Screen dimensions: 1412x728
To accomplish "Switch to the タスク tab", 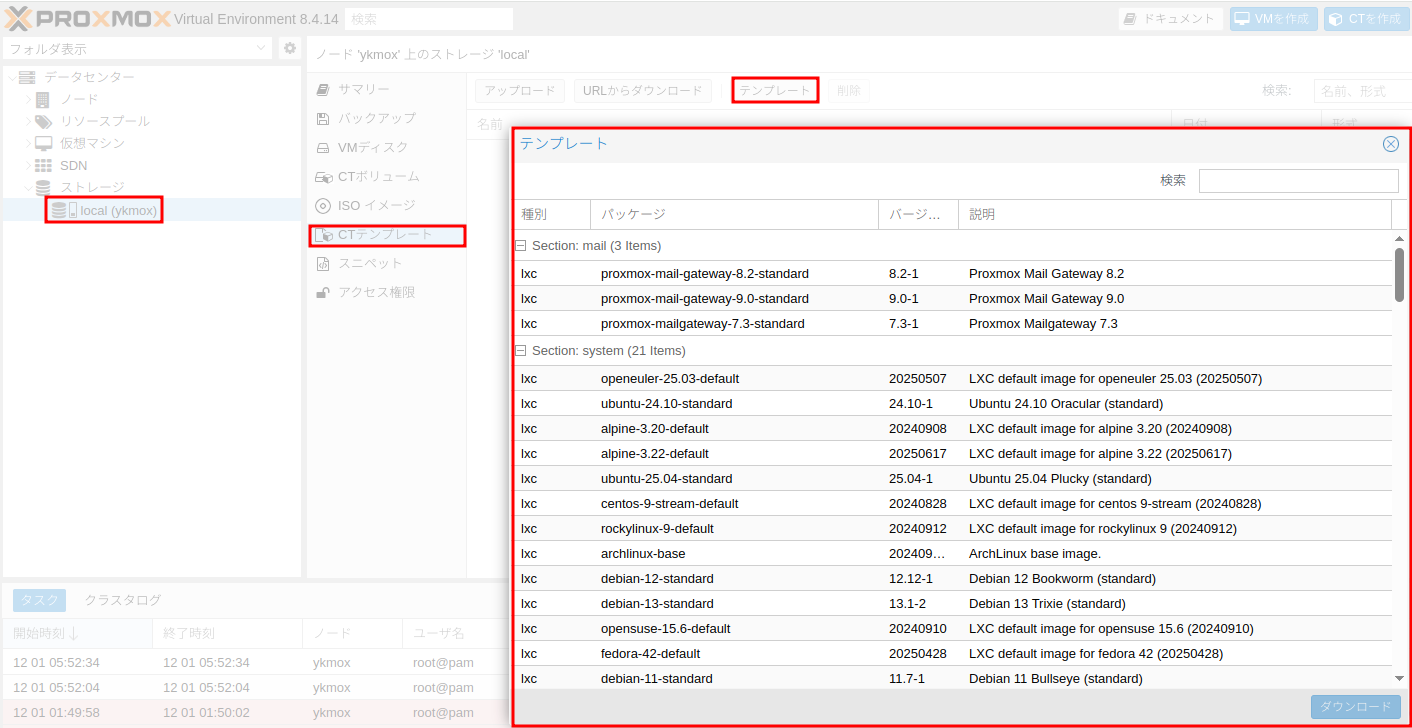I will 39,600.
